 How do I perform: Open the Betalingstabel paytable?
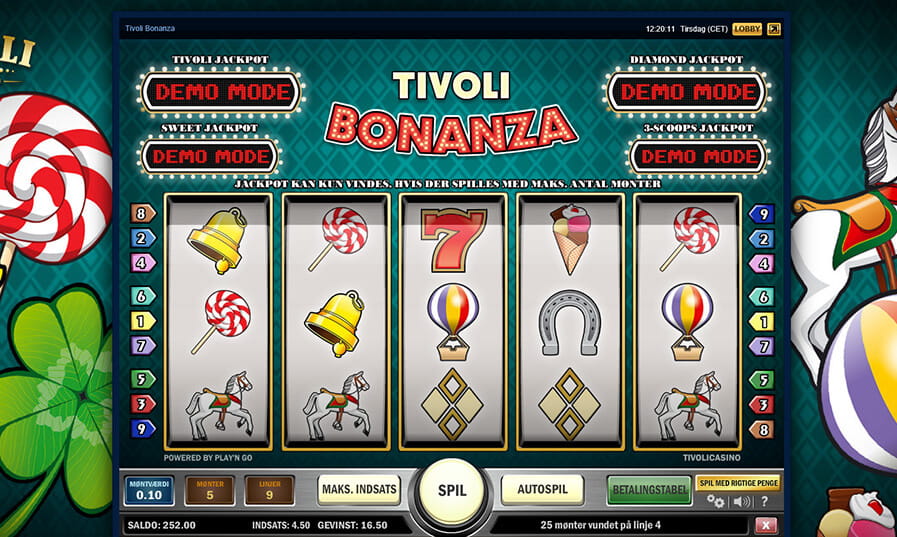coord(649,490)
